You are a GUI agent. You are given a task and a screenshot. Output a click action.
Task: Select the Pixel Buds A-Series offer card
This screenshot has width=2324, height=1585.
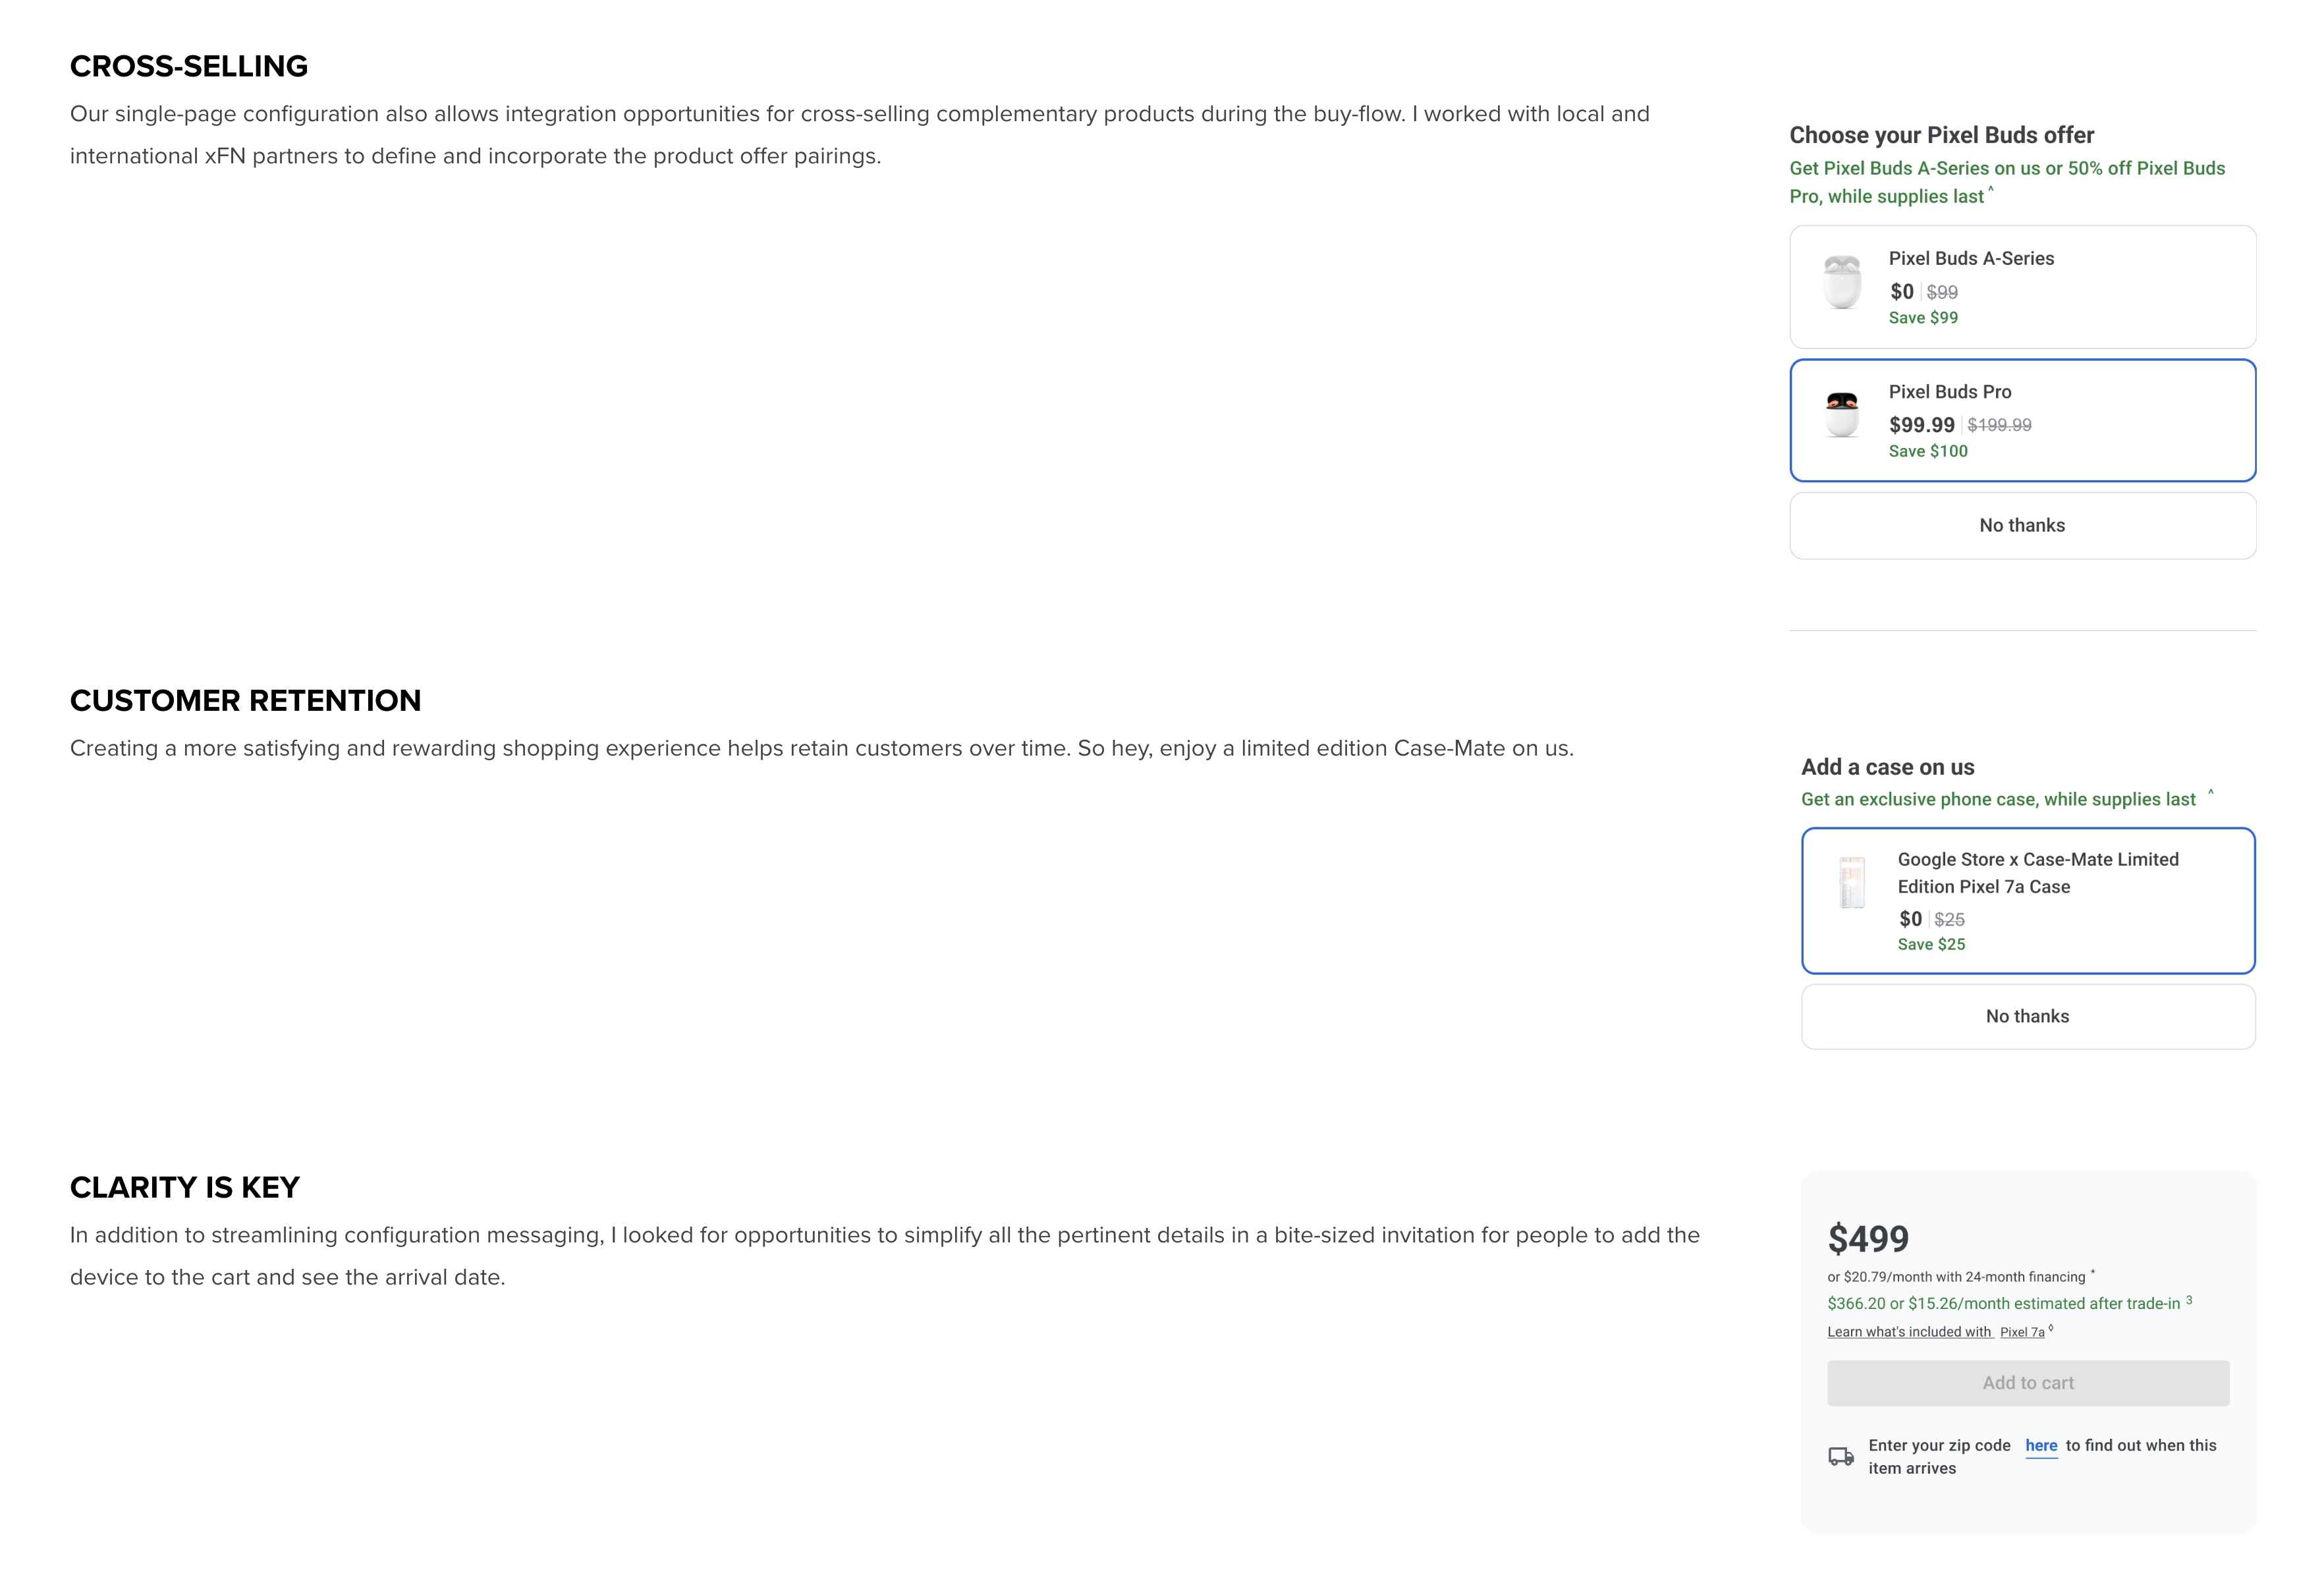(x=2022, y=287)
